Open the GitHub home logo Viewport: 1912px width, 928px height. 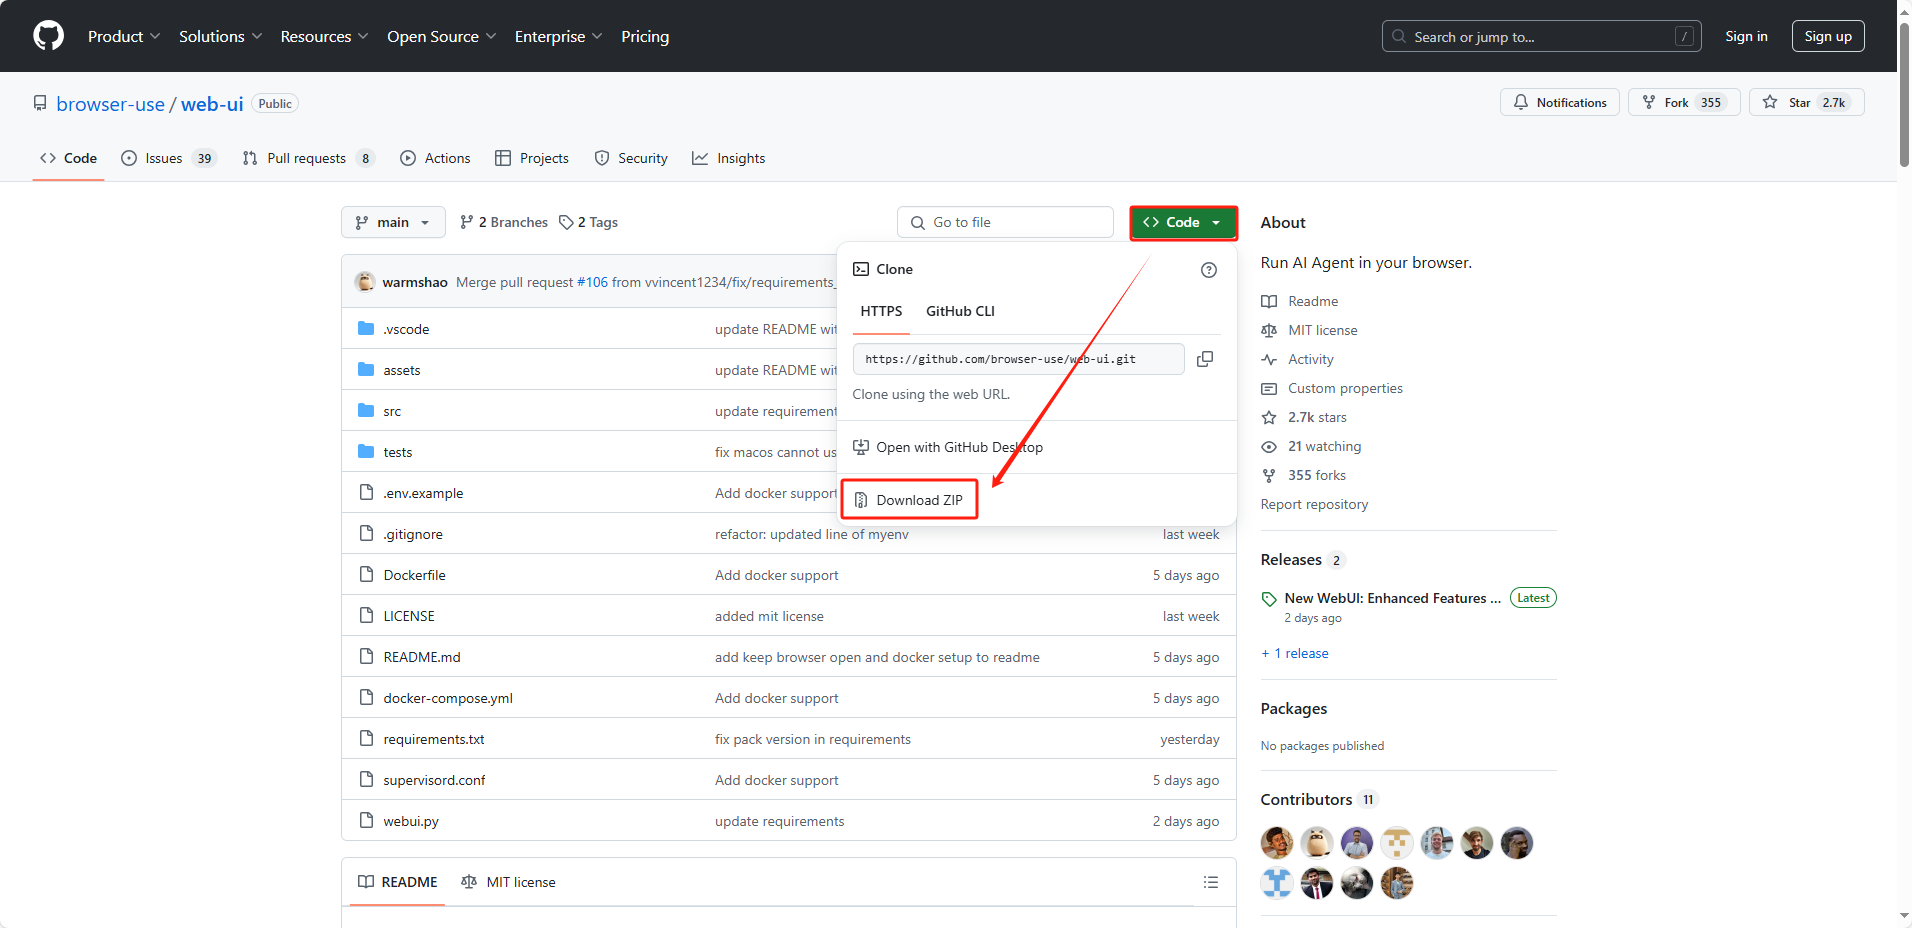click(x=48, y=36)
